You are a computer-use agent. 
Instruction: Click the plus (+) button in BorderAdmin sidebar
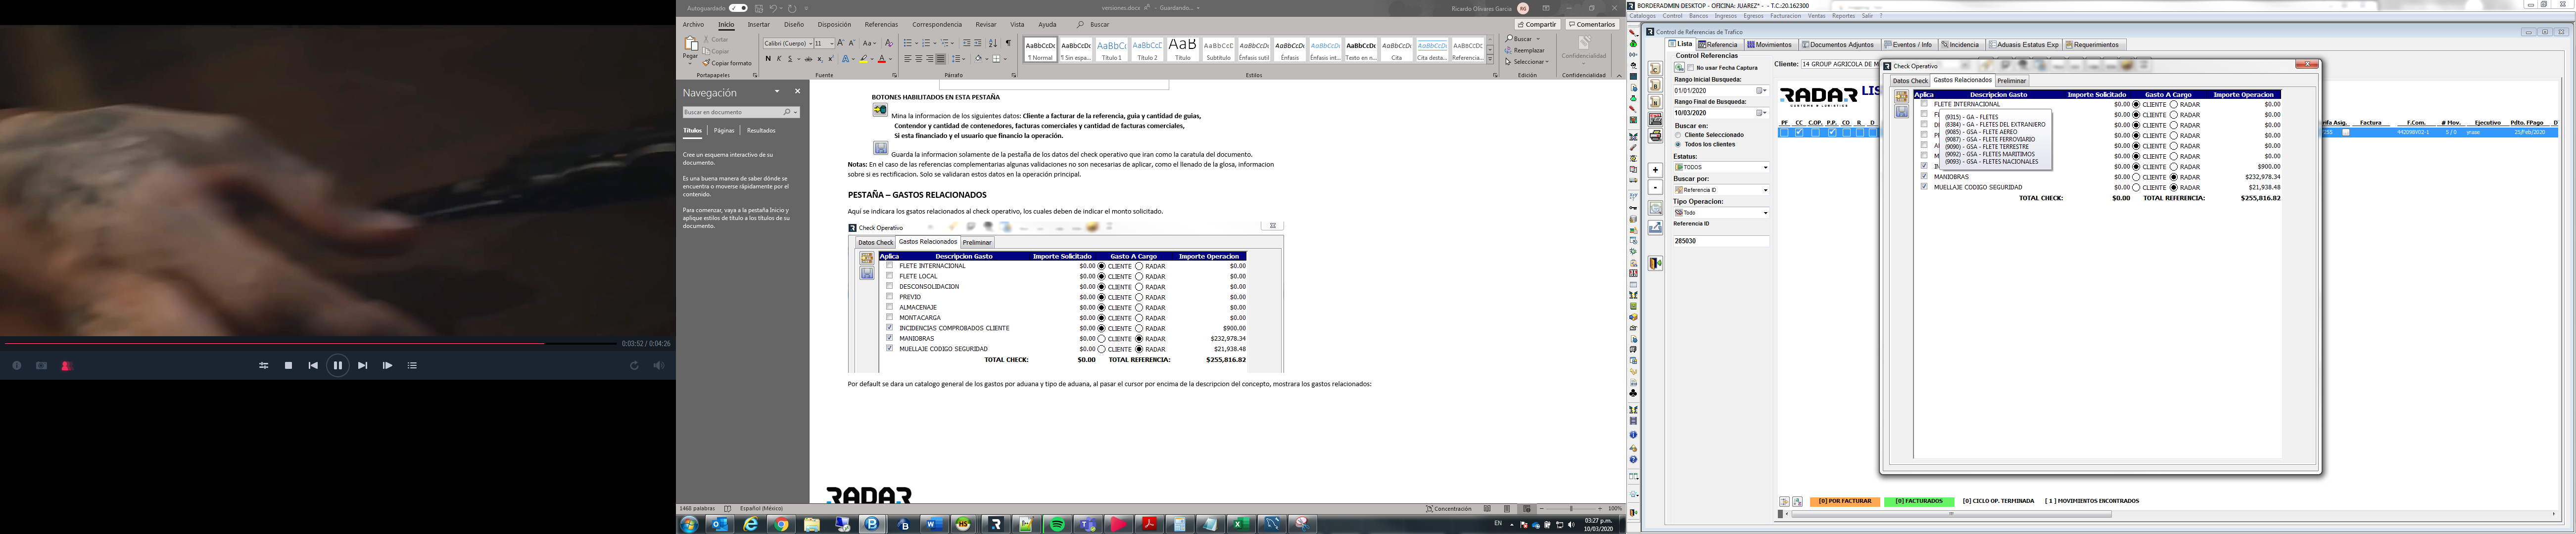[1655, 170]
